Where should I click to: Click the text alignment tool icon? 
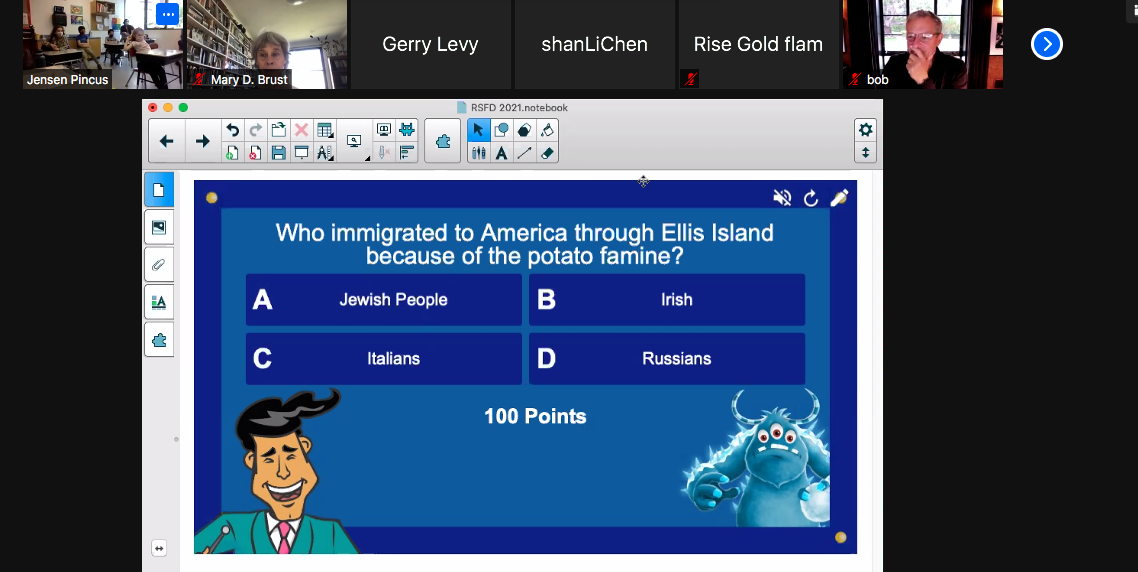click(406, 152)
